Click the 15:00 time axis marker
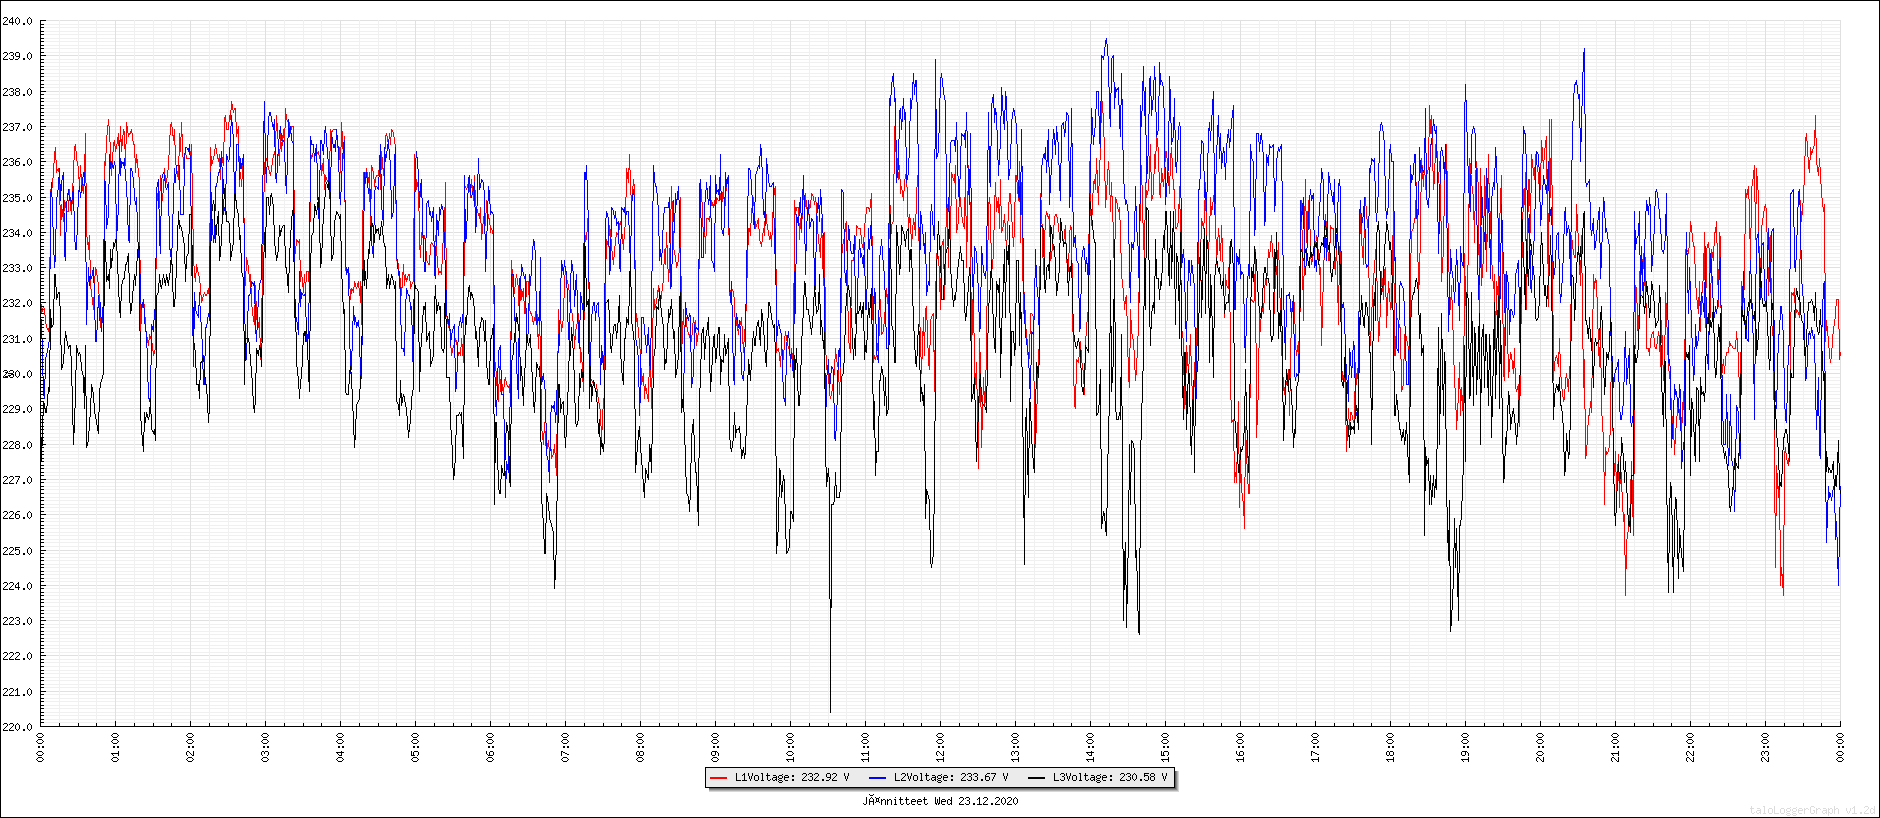 tap(1165, 747)
